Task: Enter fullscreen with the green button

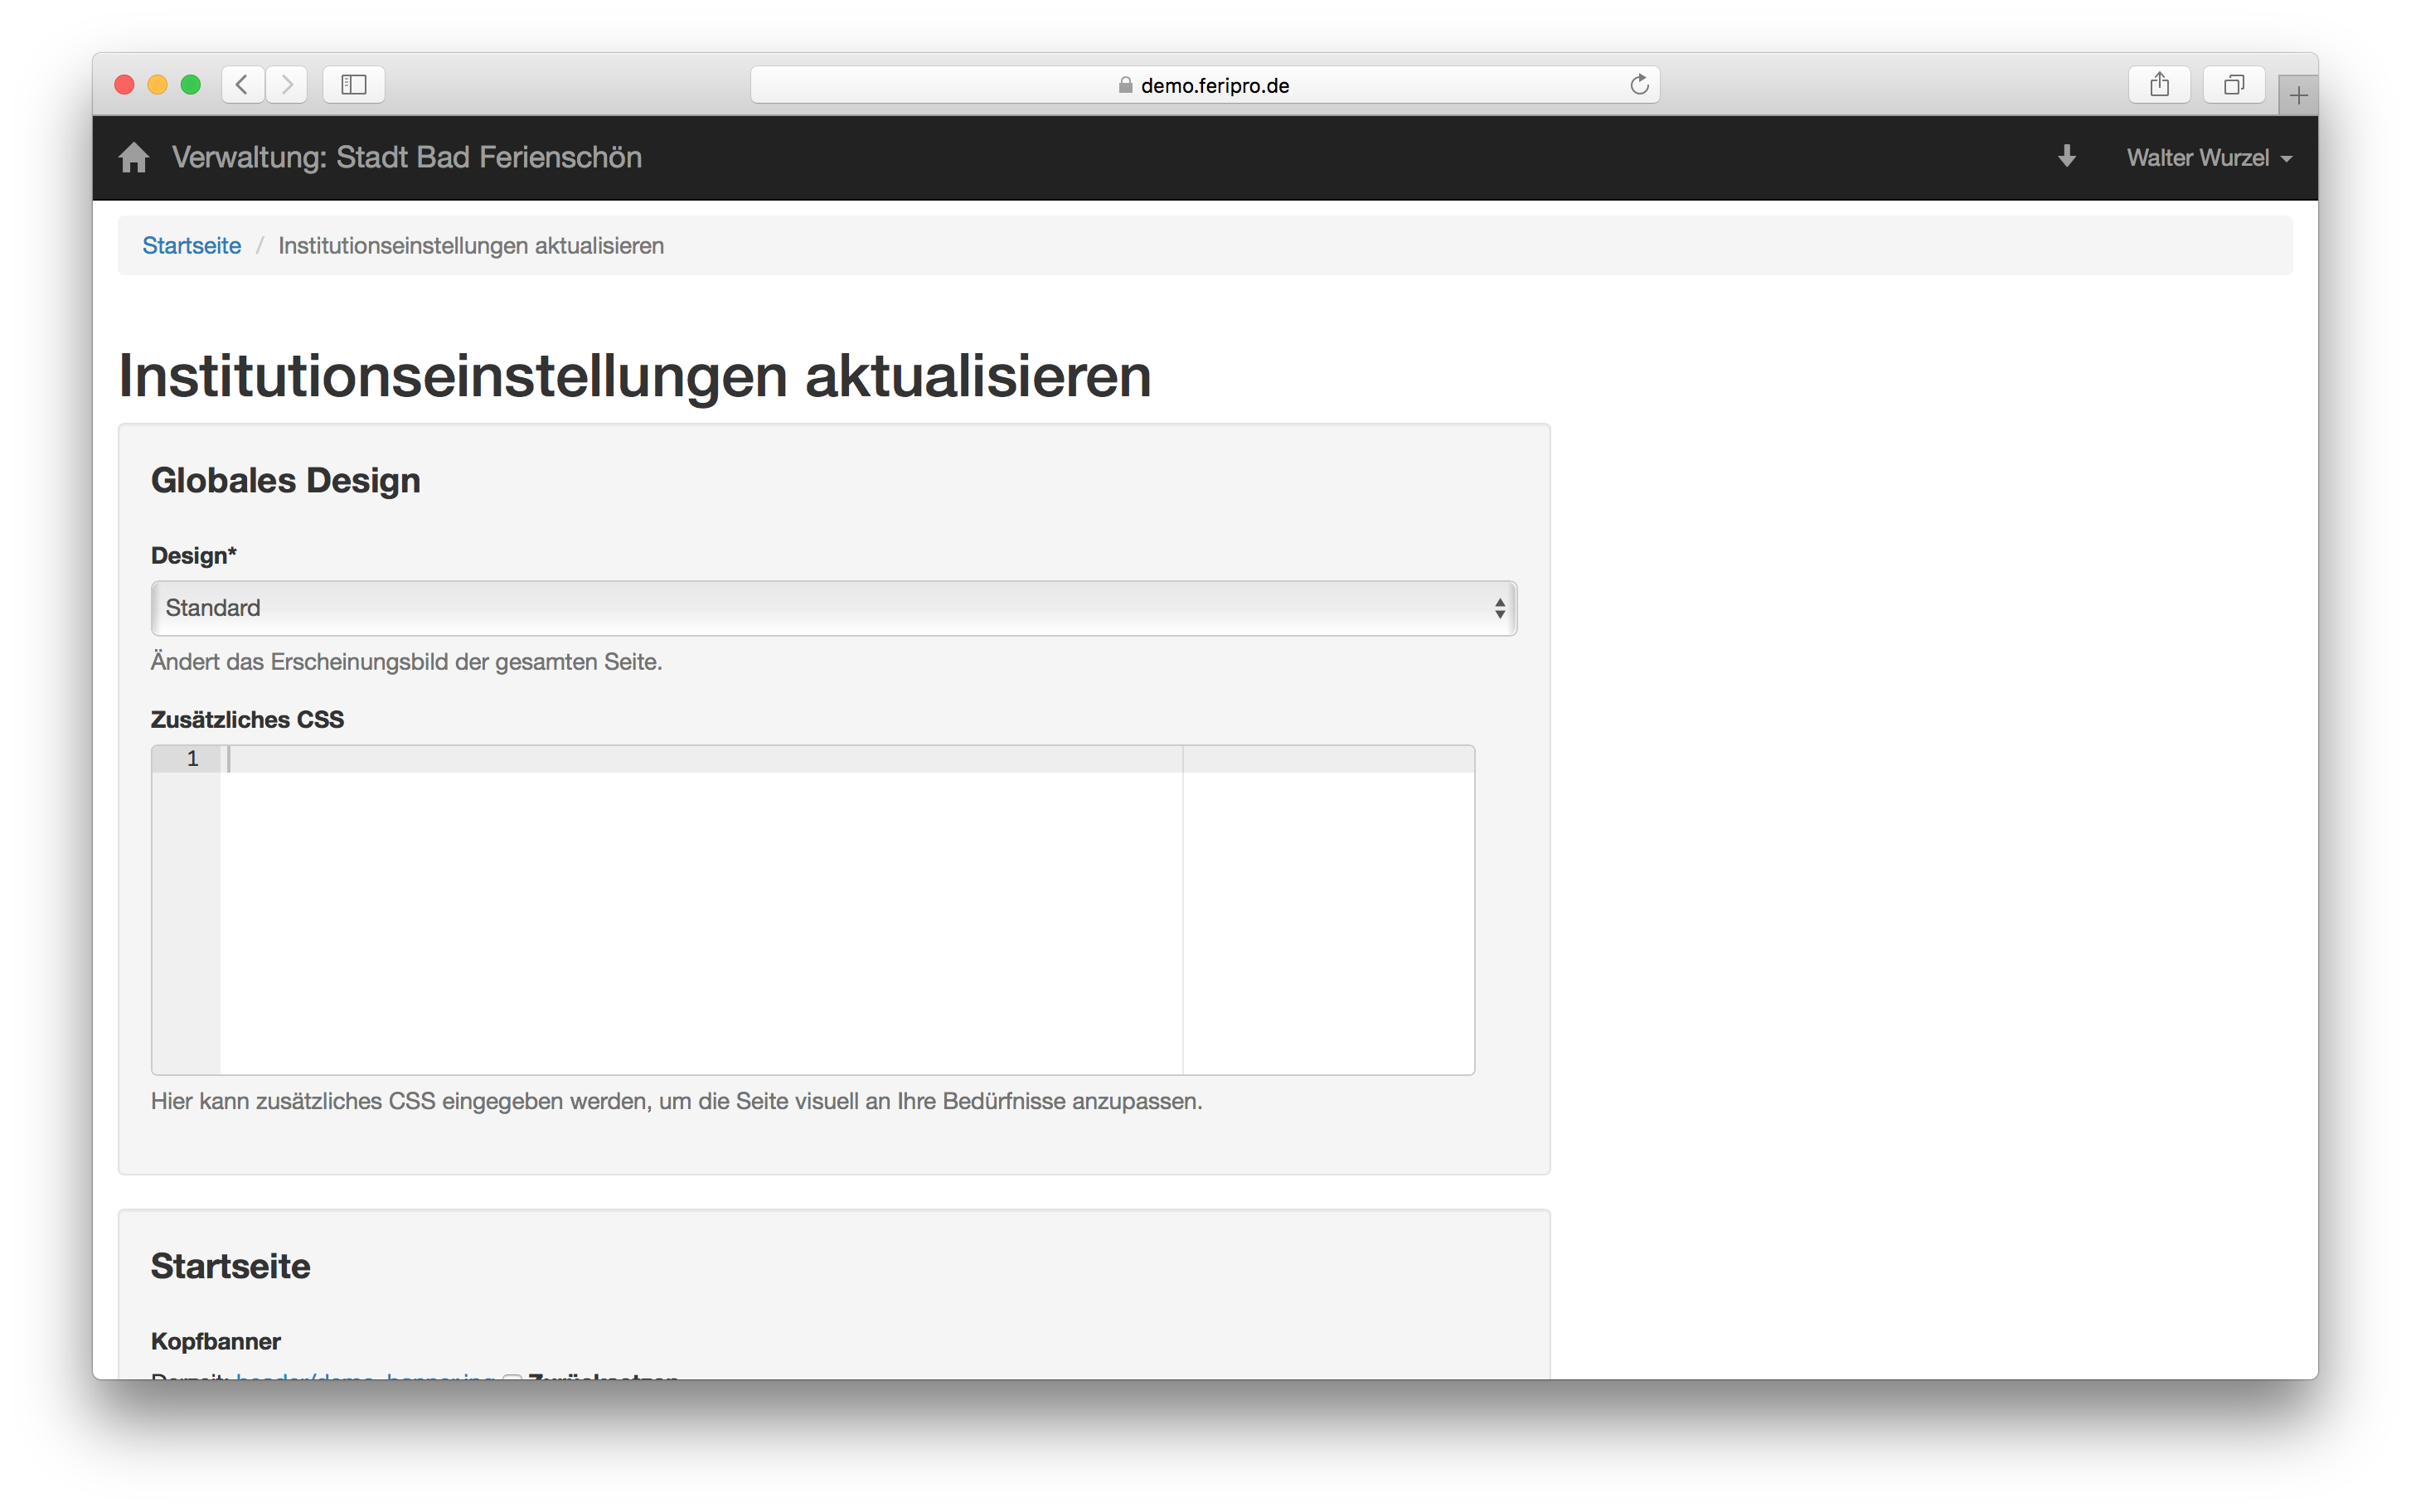Action: [191, 85]
